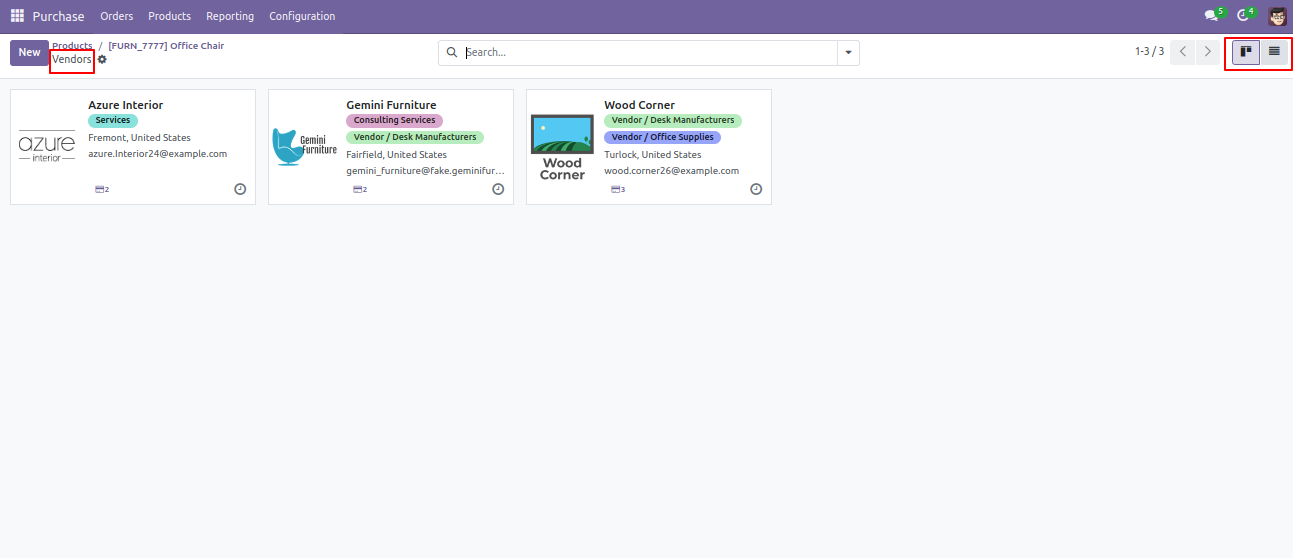Click the purchases count icon on Azure Interior

pyautogui.click(x=102, y=189)
